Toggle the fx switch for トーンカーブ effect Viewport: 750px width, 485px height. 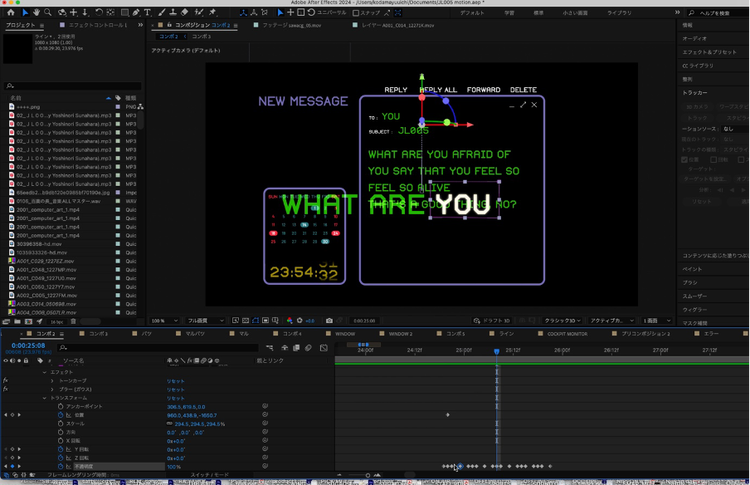[6, 380]
